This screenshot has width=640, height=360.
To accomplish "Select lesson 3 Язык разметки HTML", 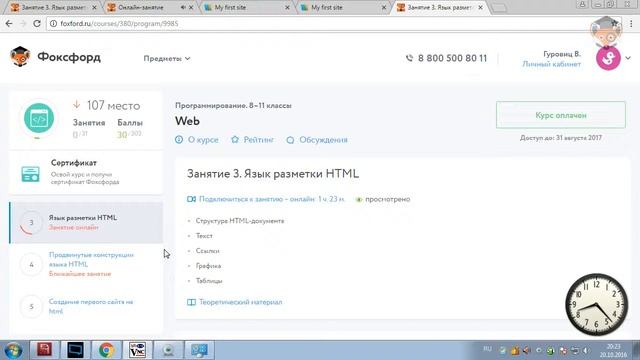I will [x=86, y=222].
